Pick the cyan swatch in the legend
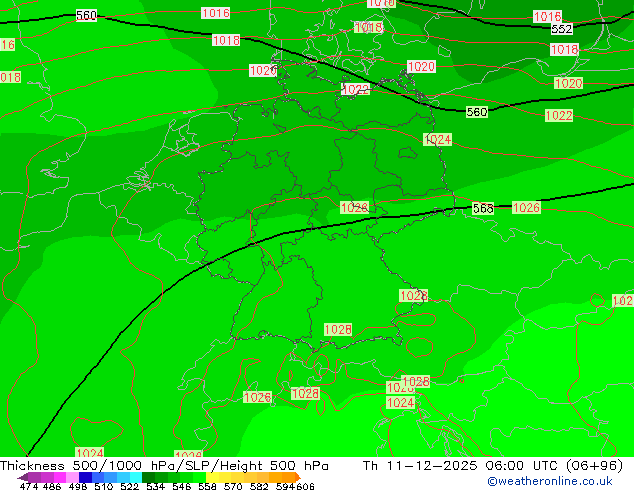Viewport: 634px width, 490px height. [x=136, y=477]
